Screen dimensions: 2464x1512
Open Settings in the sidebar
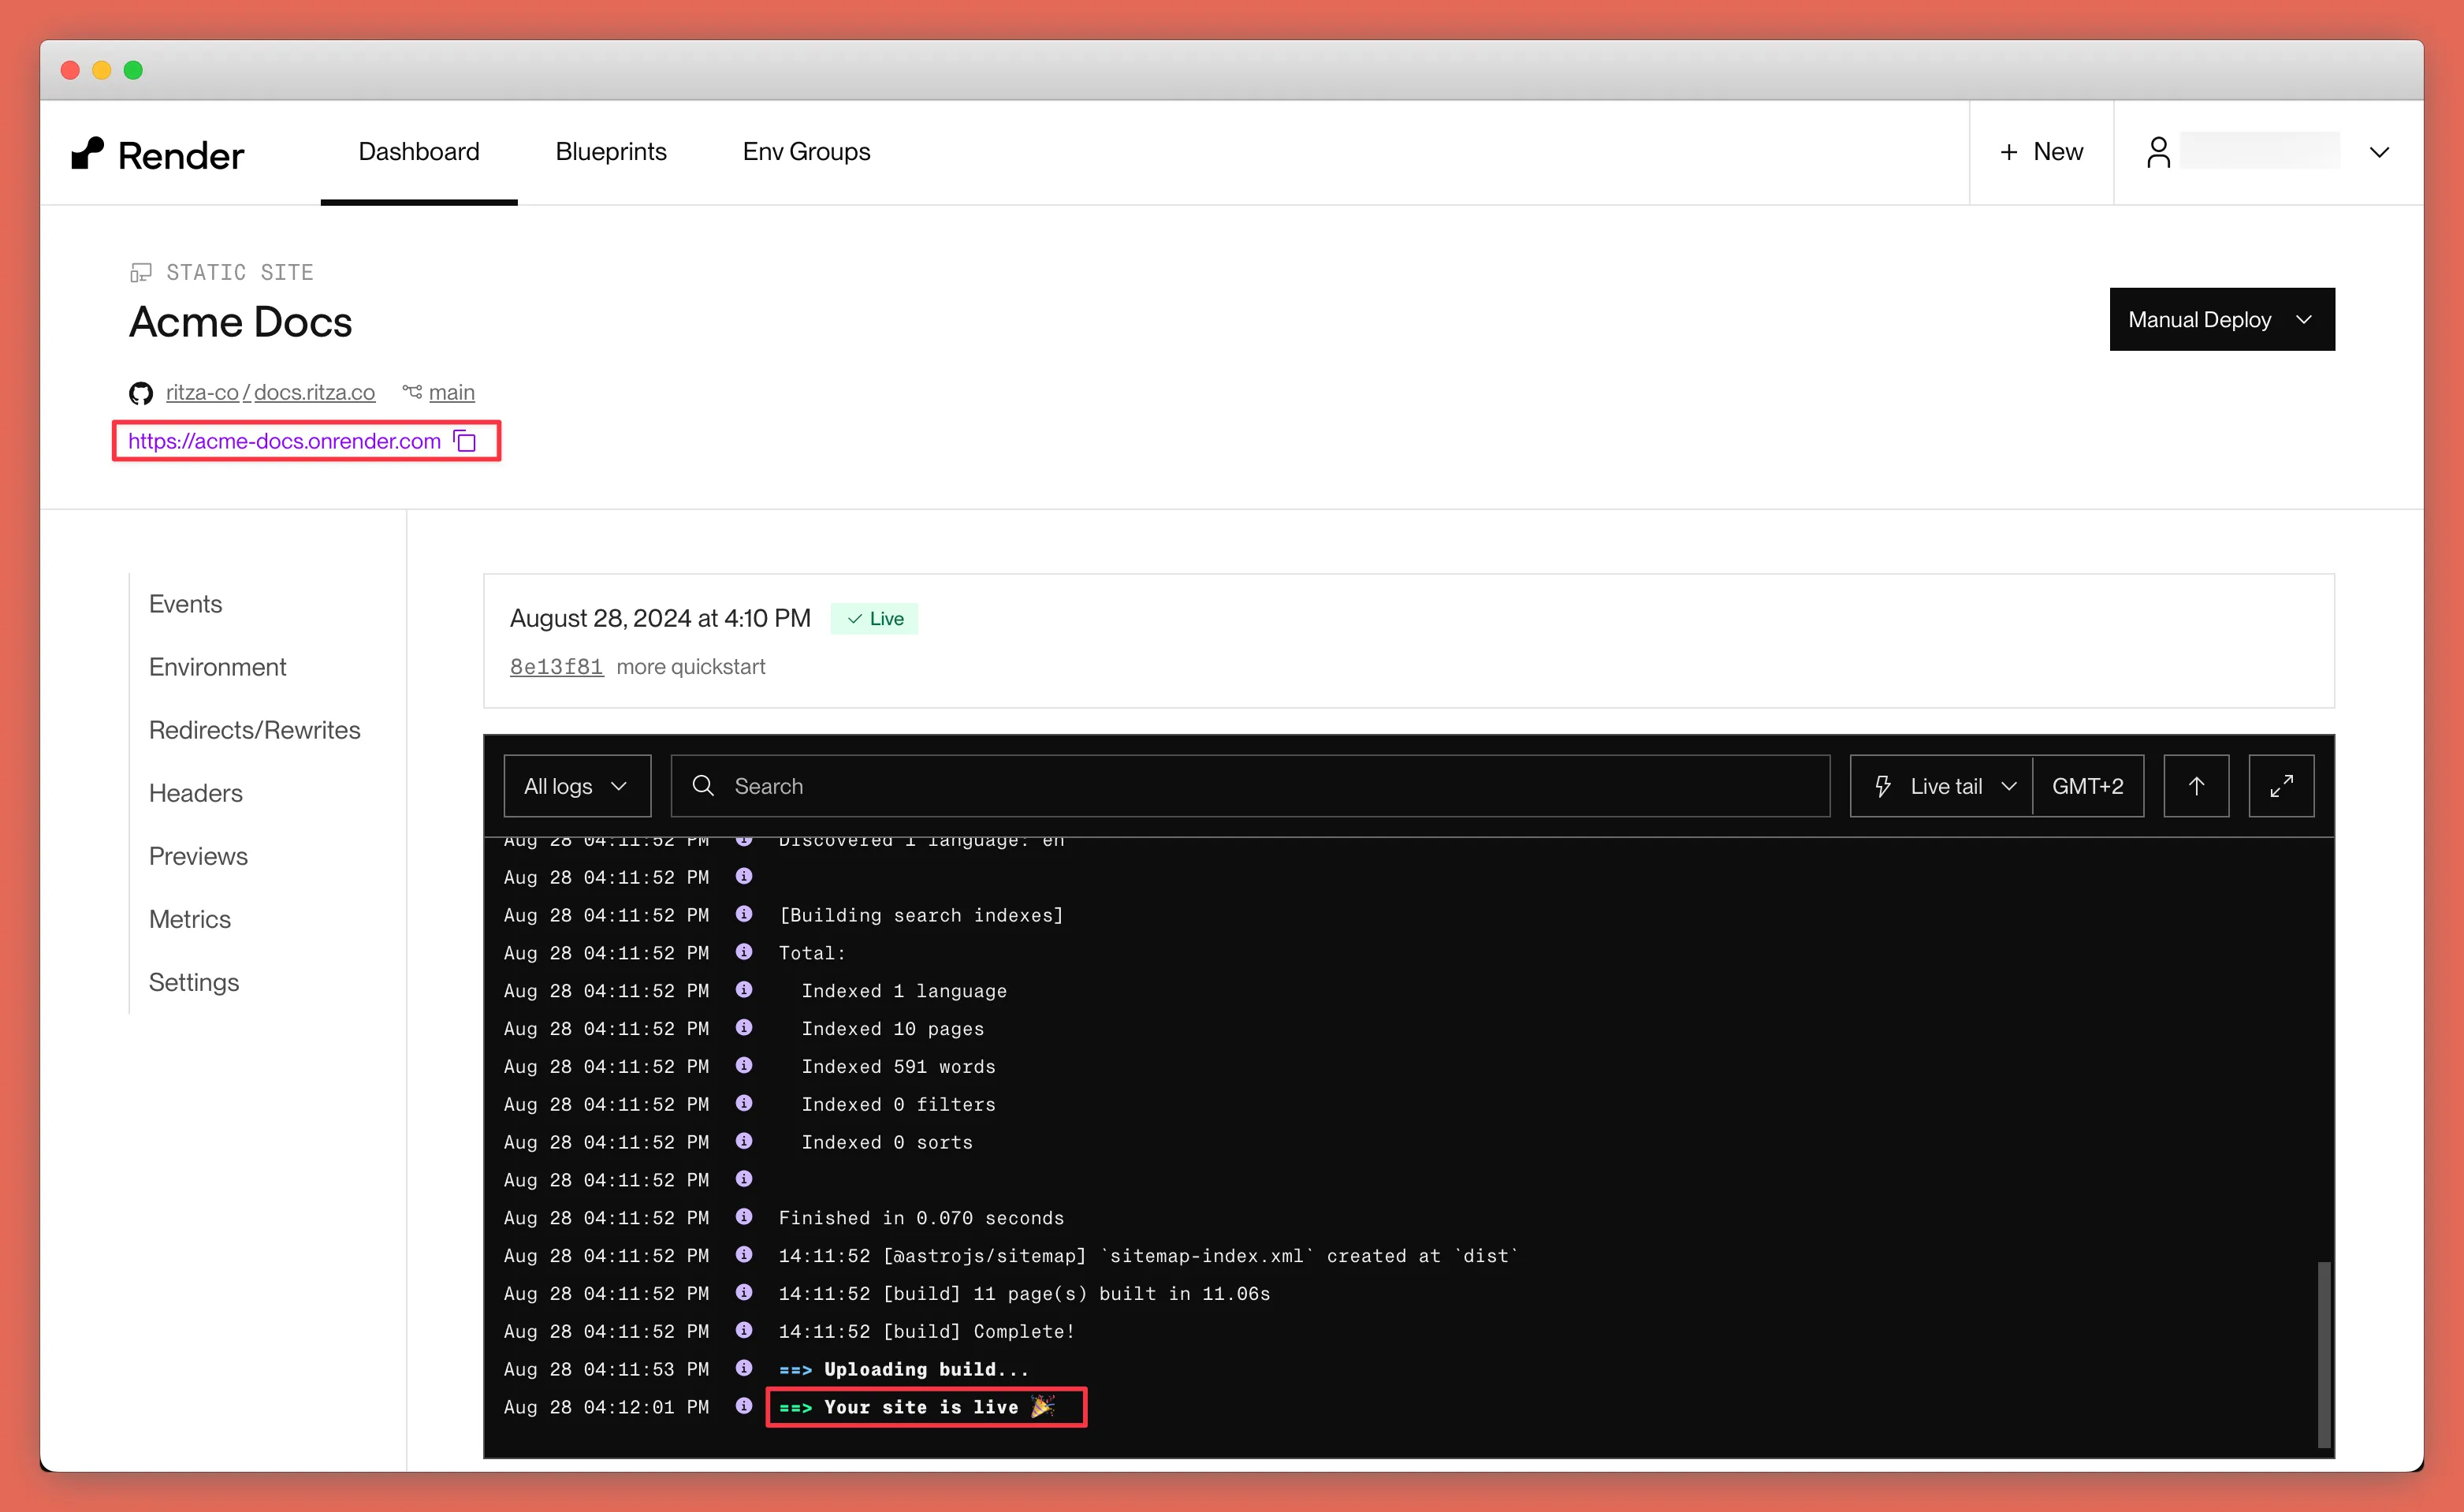click(x=194, y=982)
